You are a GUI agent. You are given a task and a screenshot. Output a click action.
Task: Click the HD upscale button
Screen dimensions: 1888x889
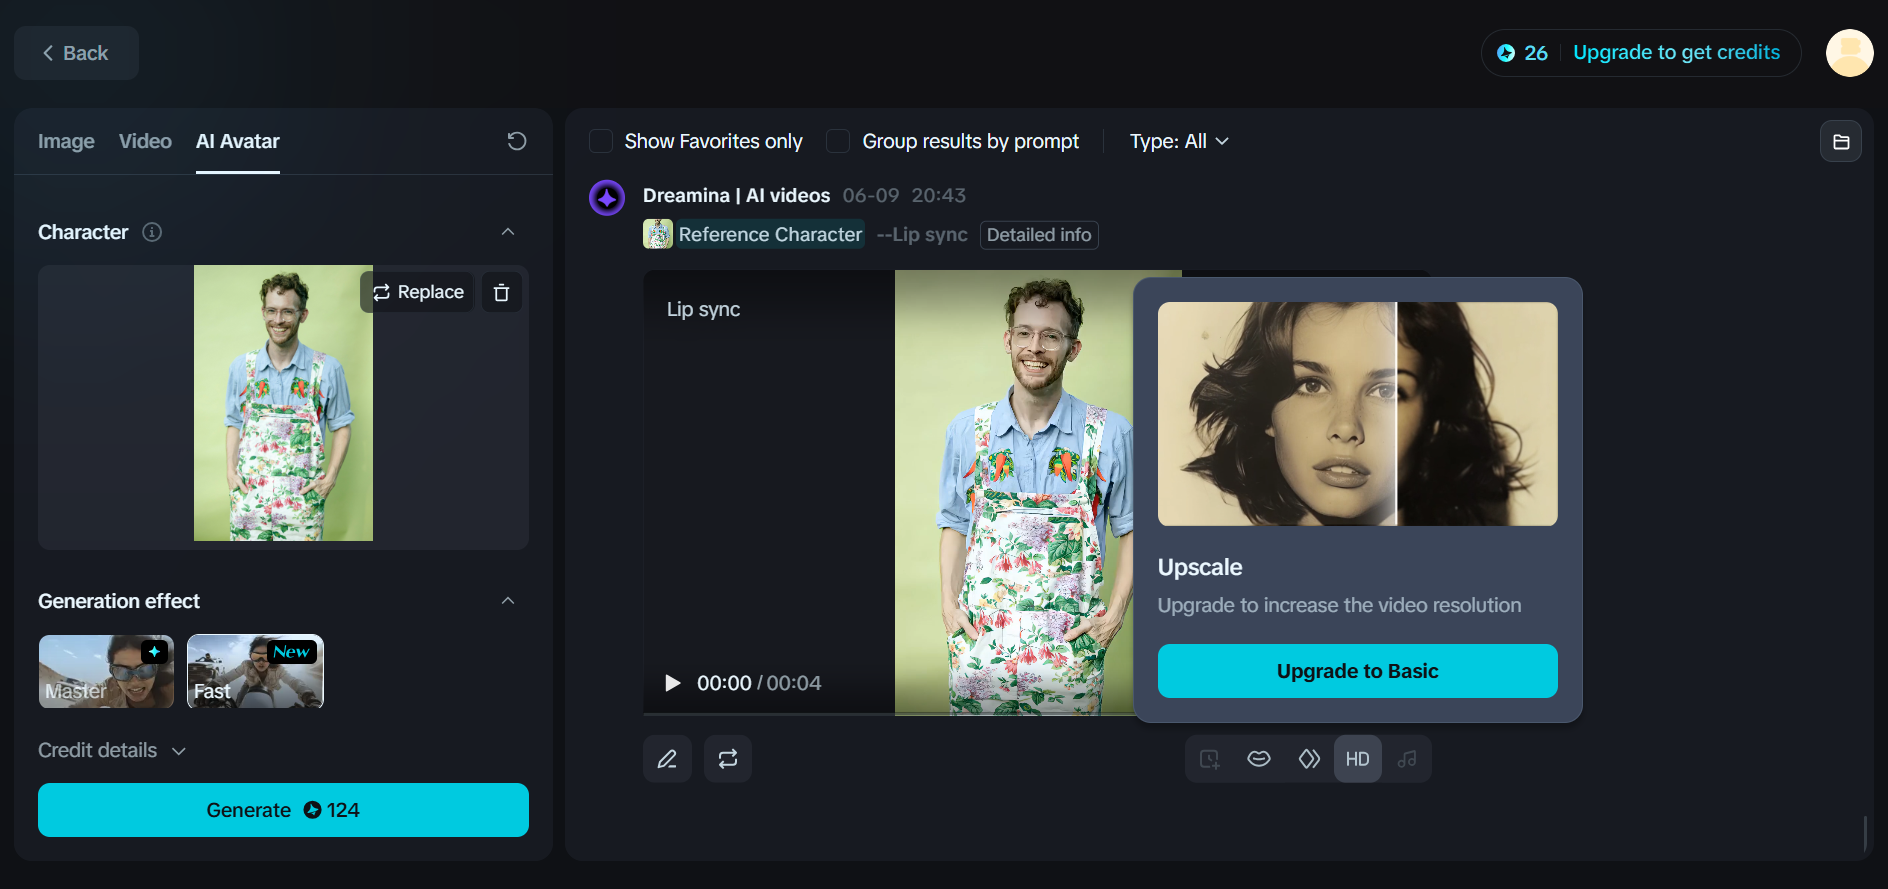[x=1358, y=759]
